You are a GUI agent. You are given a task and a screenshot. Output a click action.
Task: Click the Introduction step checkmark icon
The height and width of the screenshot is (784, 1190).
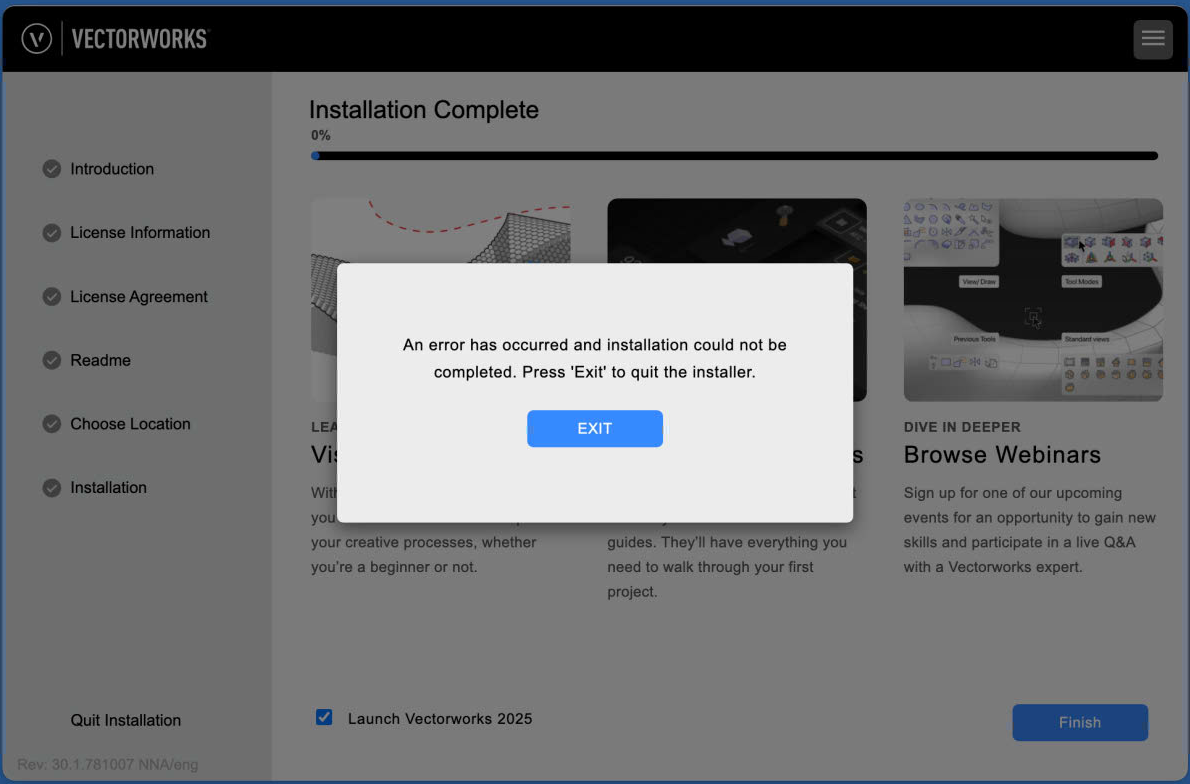pyautogui.click(x=52, y=169)
